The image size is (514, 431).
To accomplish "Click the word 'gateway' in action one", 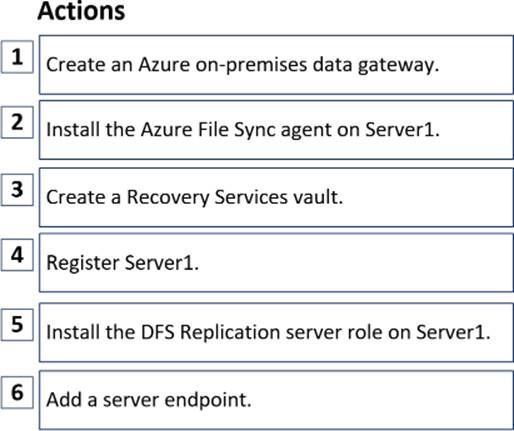I will point(398,65).
